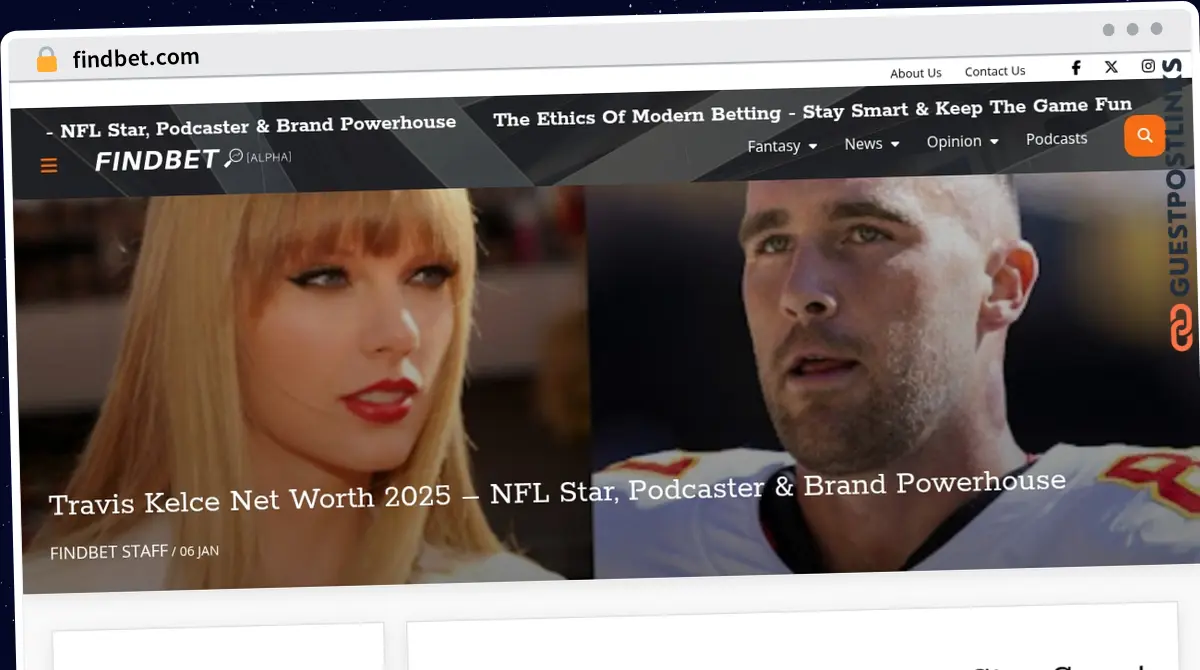Open the Travis Kelce Net Worth 2025 article title

(556, 491)
